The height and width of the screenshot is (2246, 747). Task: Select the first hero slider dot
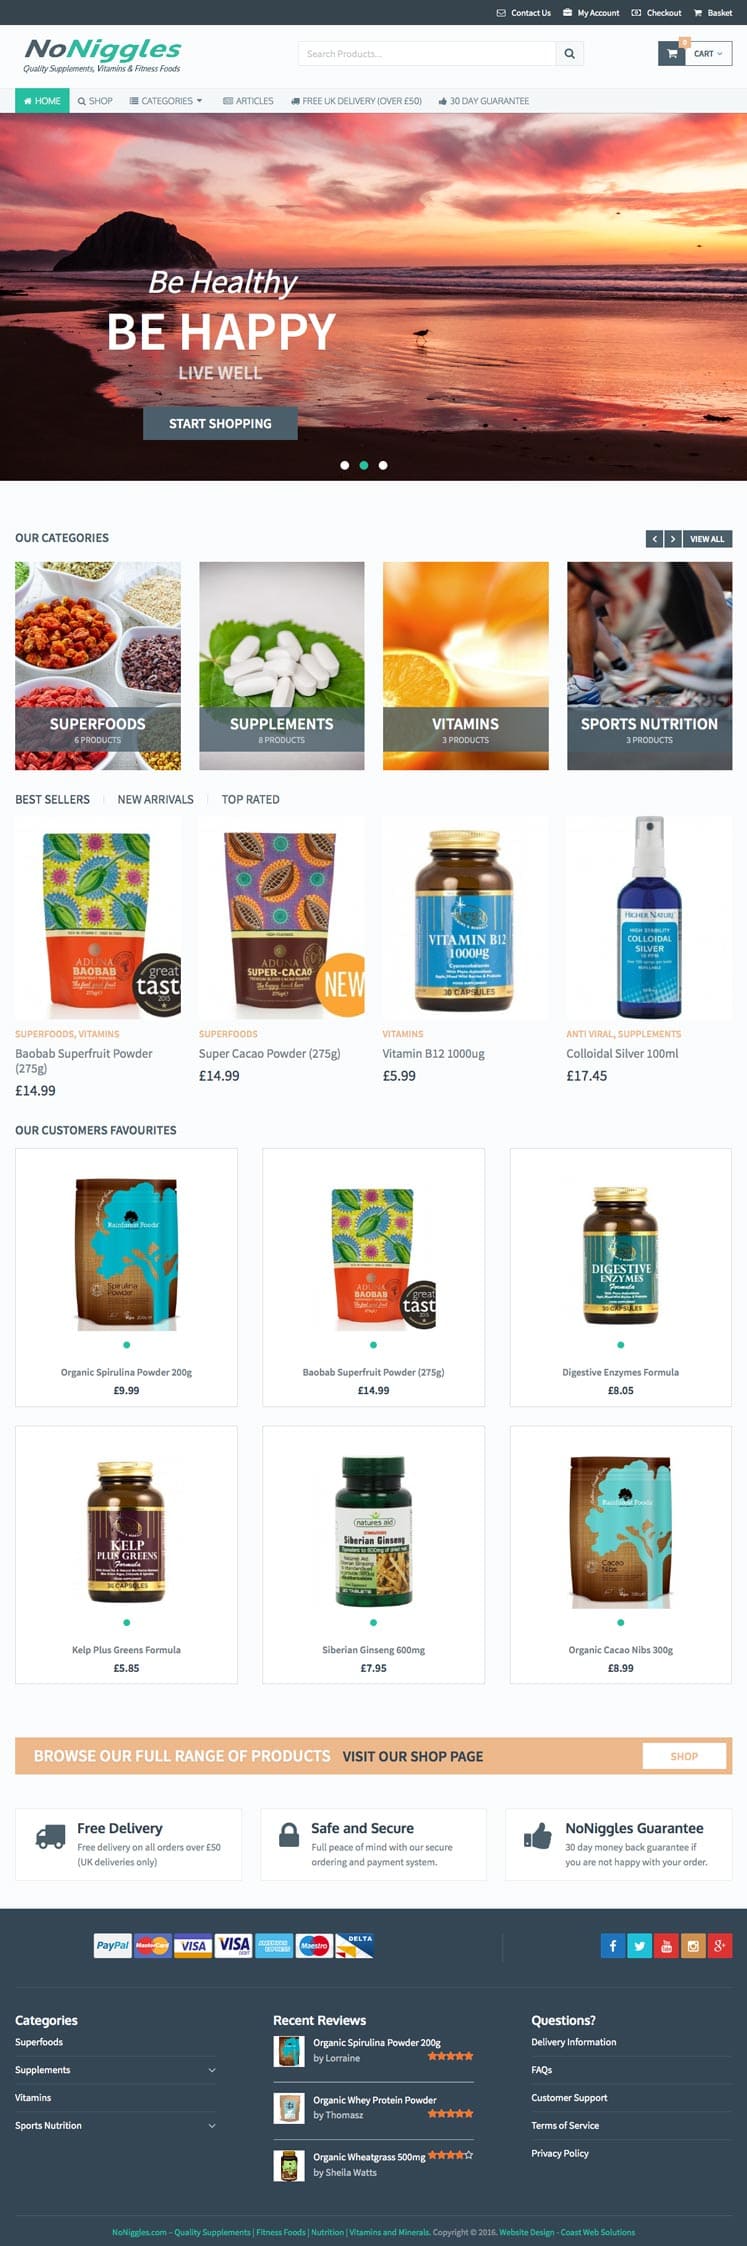(x=345, y=465)
